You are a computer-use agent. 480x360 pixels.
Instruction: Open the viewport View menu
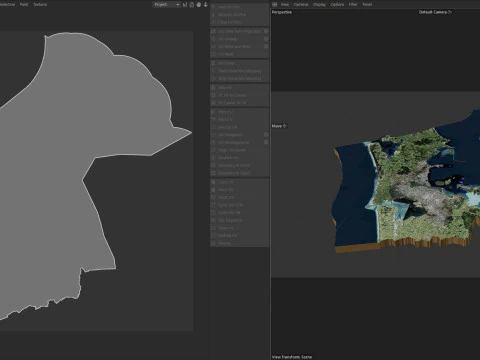coord(285,4)
